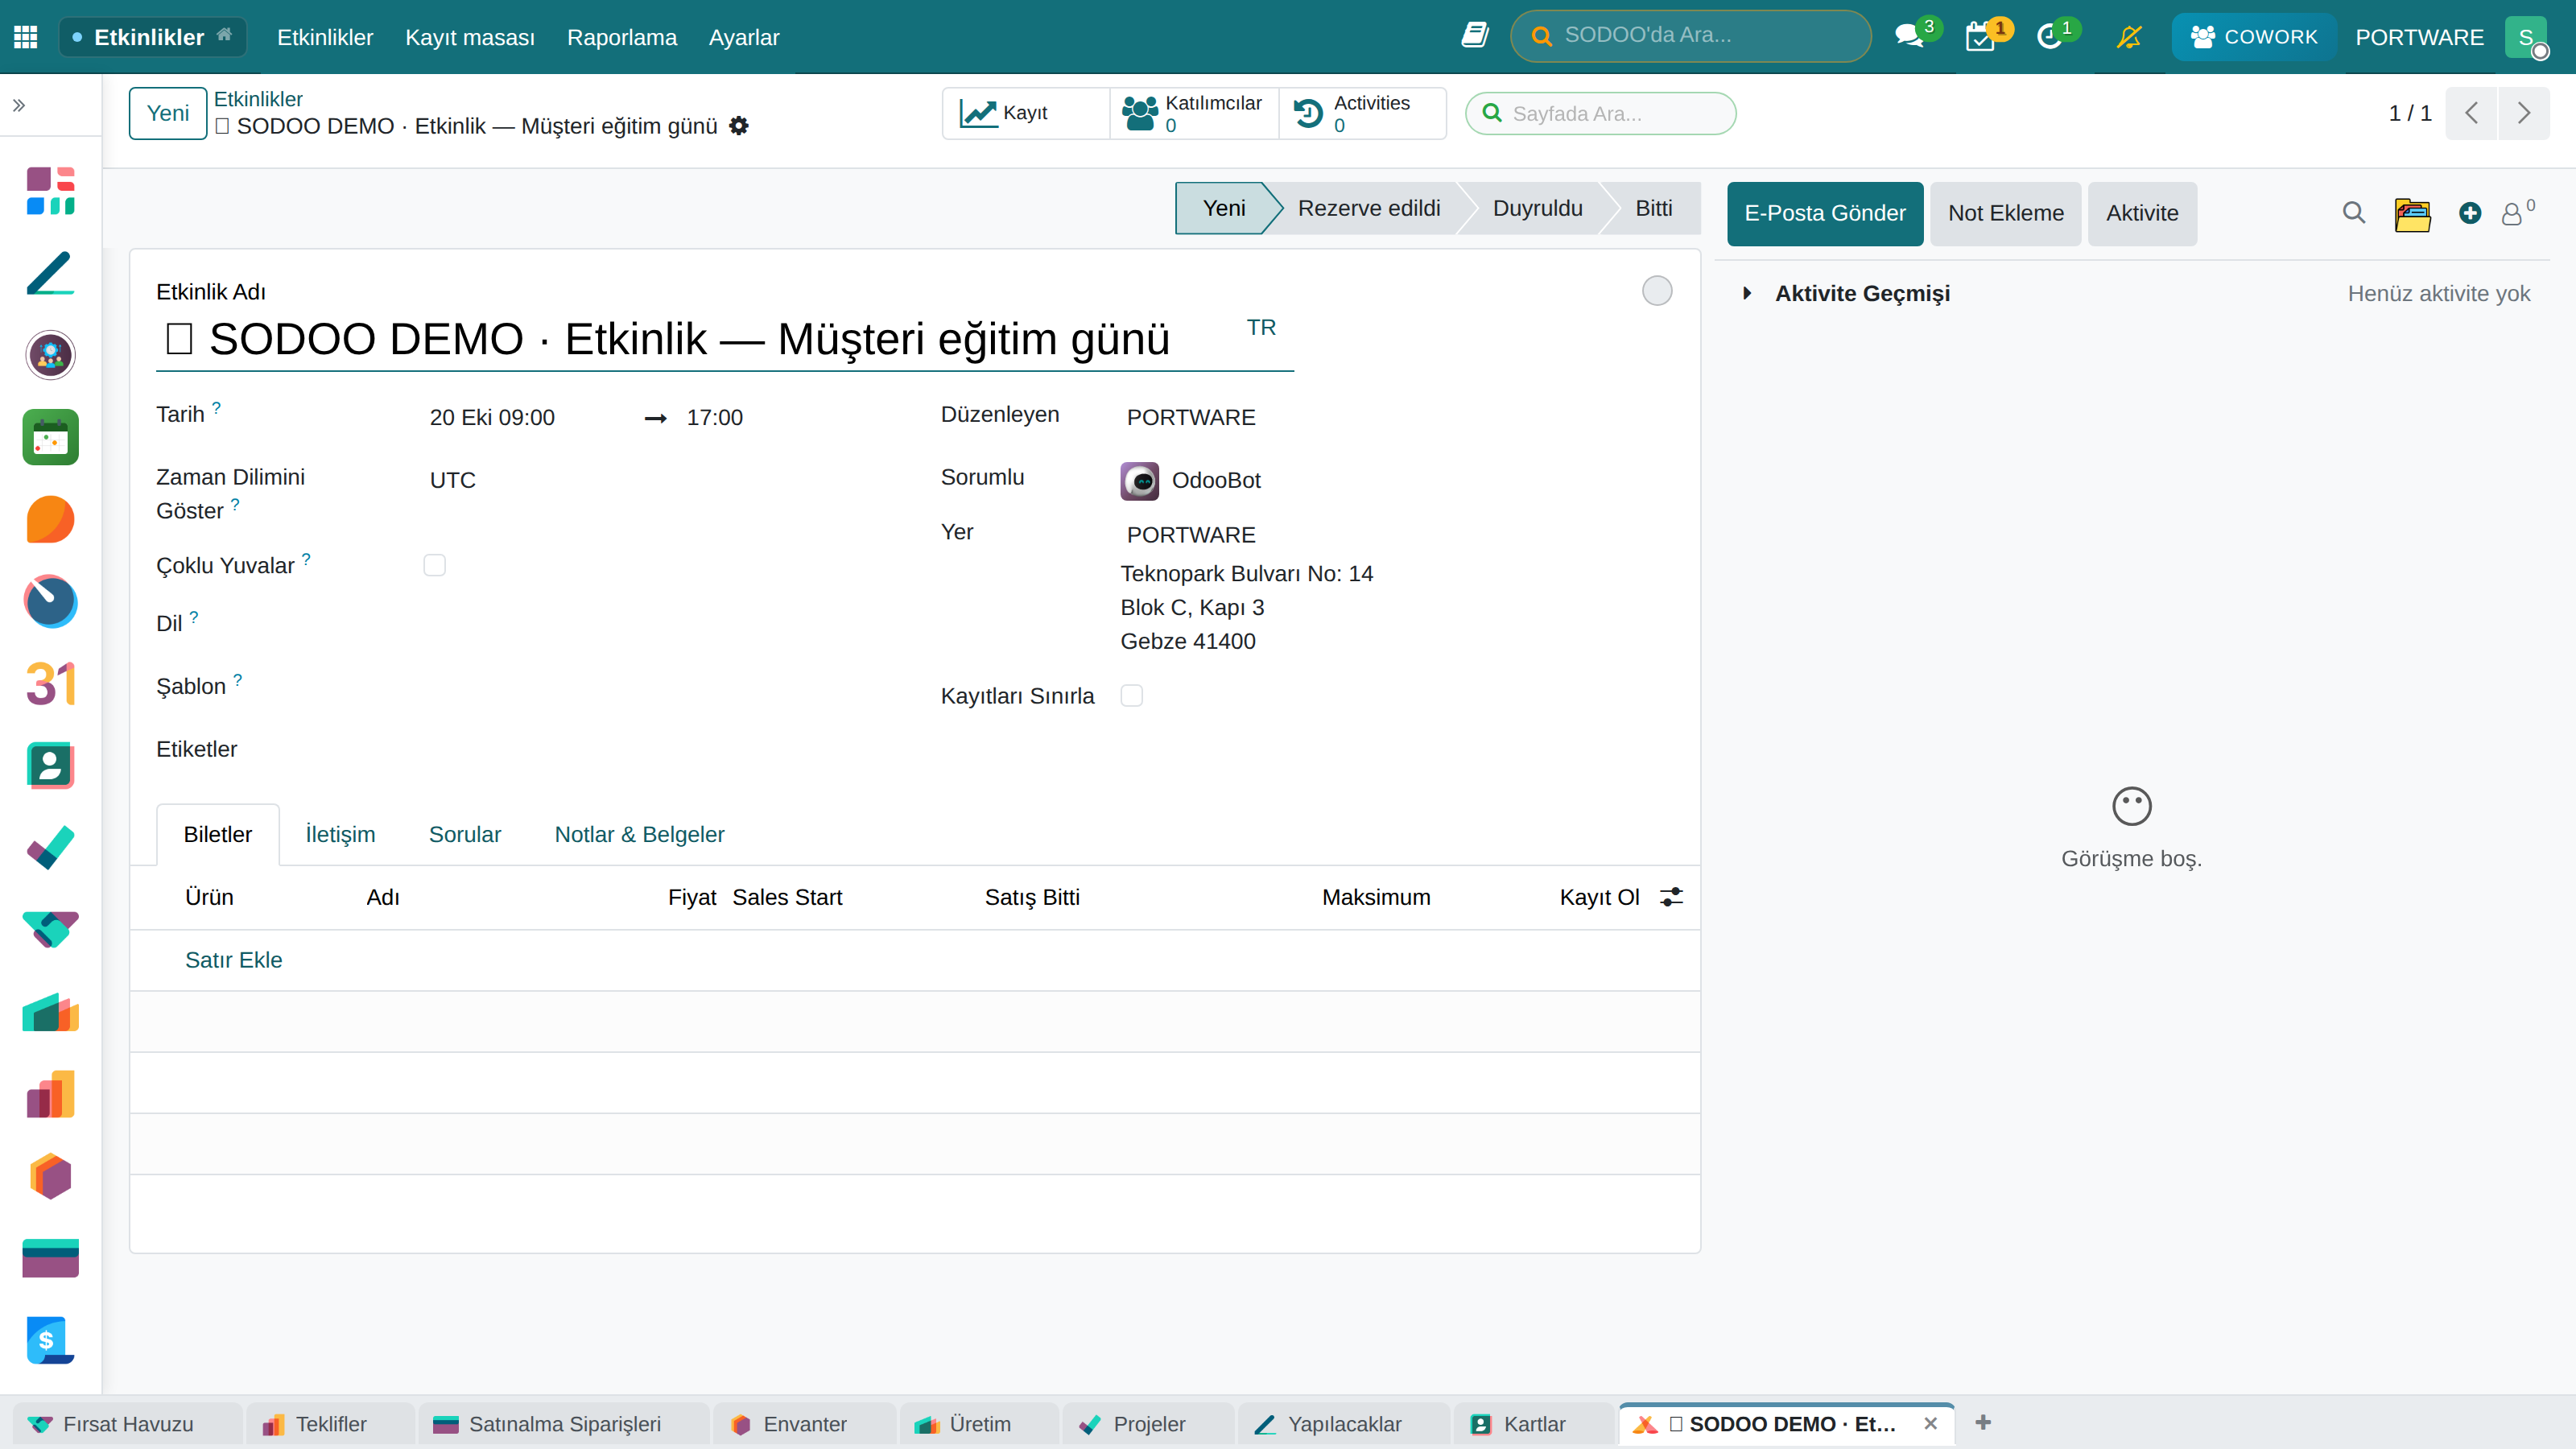Open the clock icon with green badge 1
Image resolution: width=2576 pixels, height=1449 pixels.
[x=2049, y=37]
